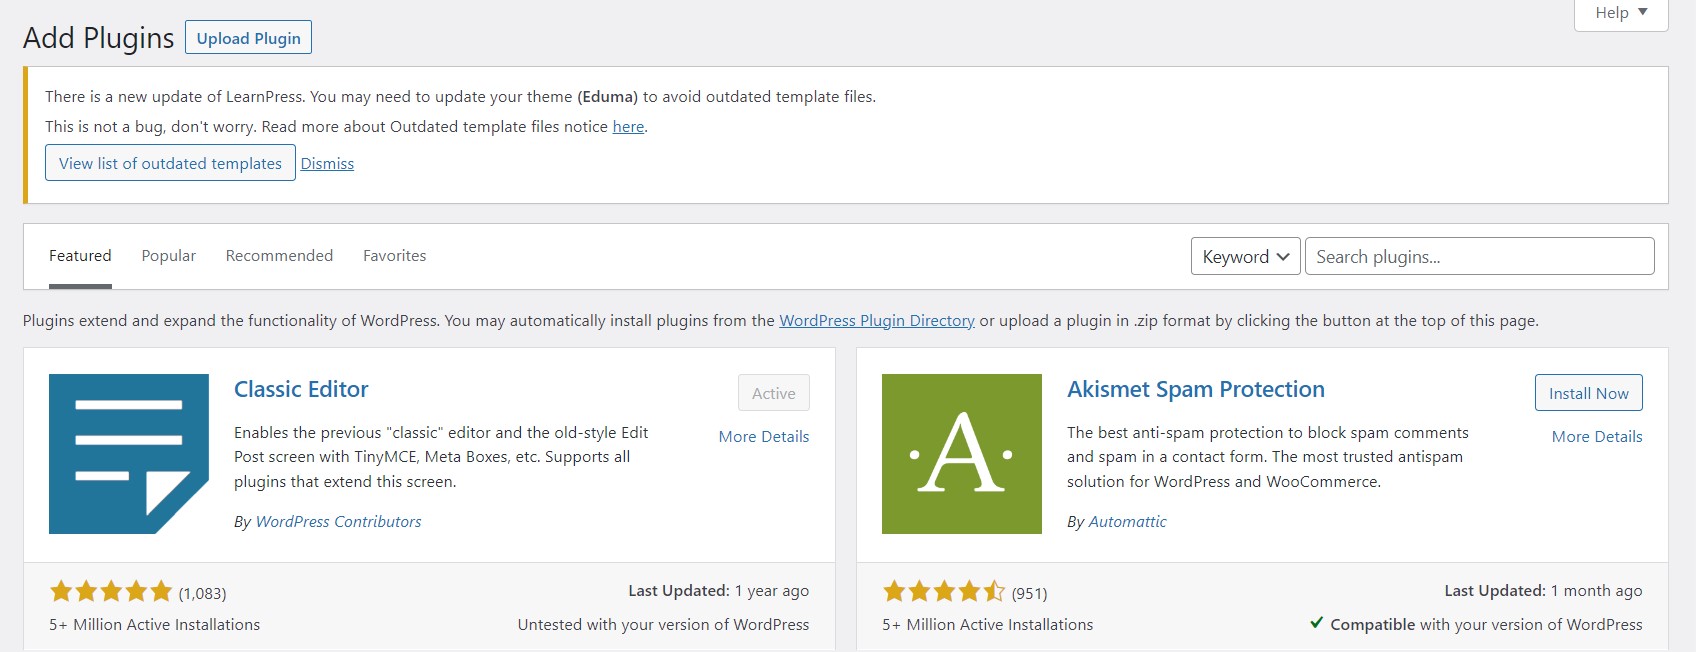Viewport: 1696px width, 652px height.
Task: Open the Help dropdown tab
Action: click(1621, 13)
